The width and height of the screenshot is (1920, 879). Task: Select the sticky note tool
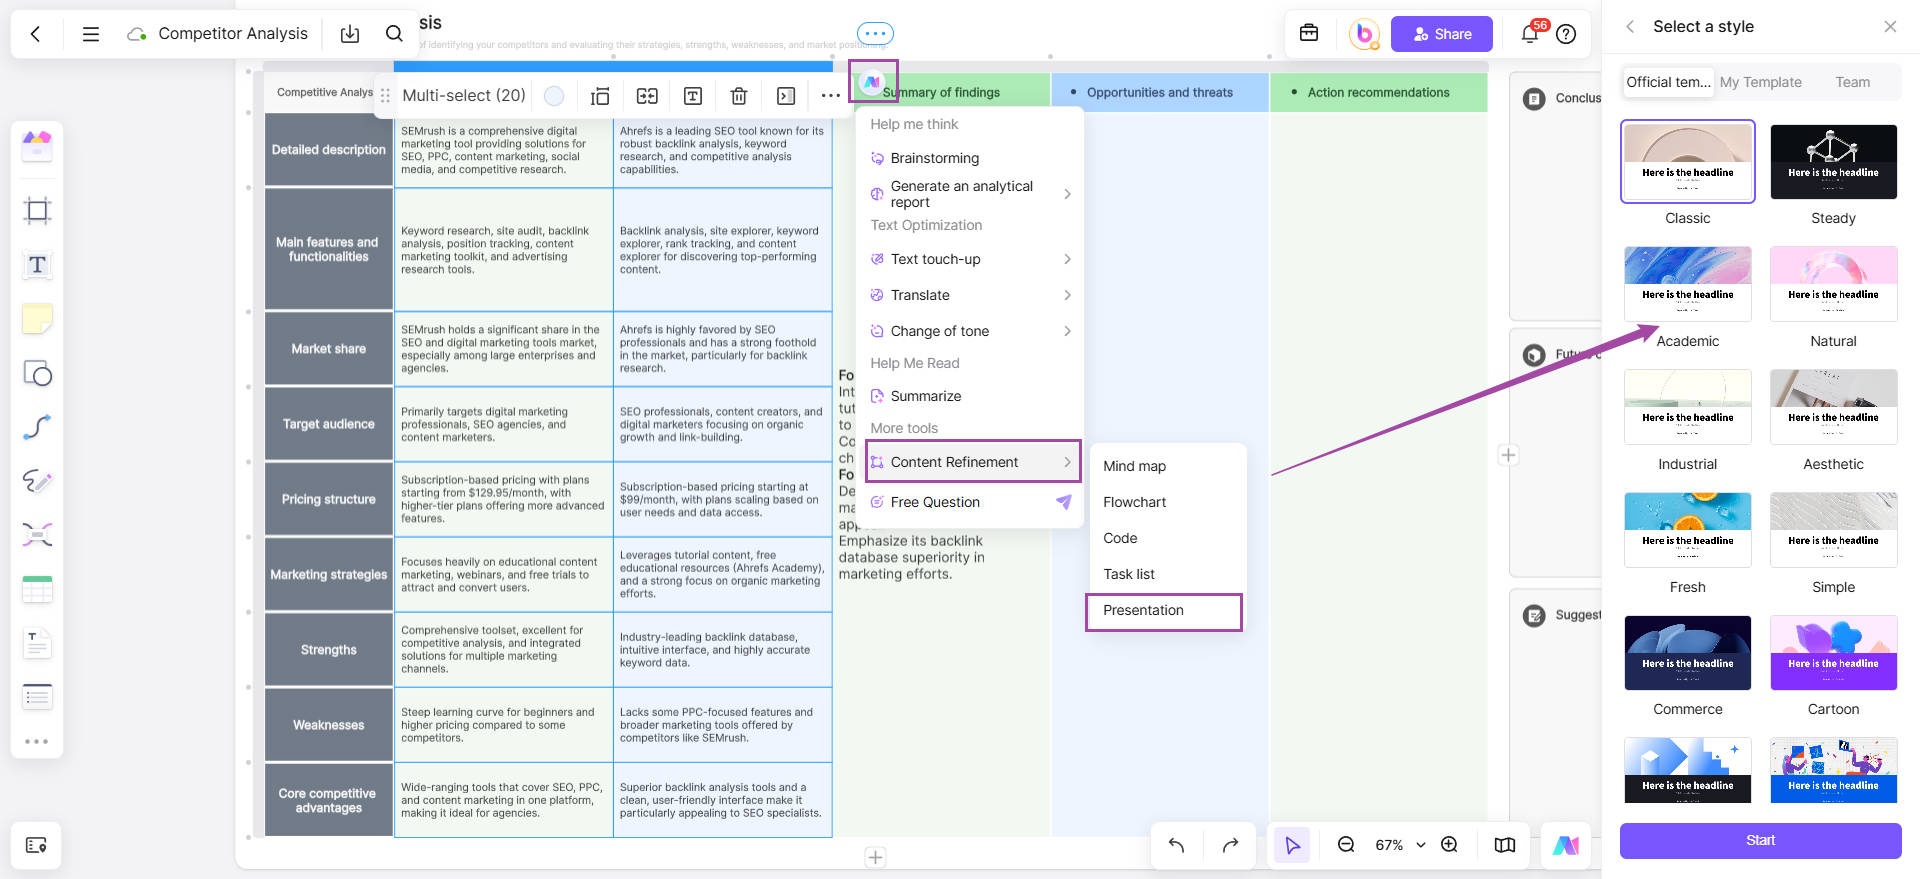pos(37,319)
